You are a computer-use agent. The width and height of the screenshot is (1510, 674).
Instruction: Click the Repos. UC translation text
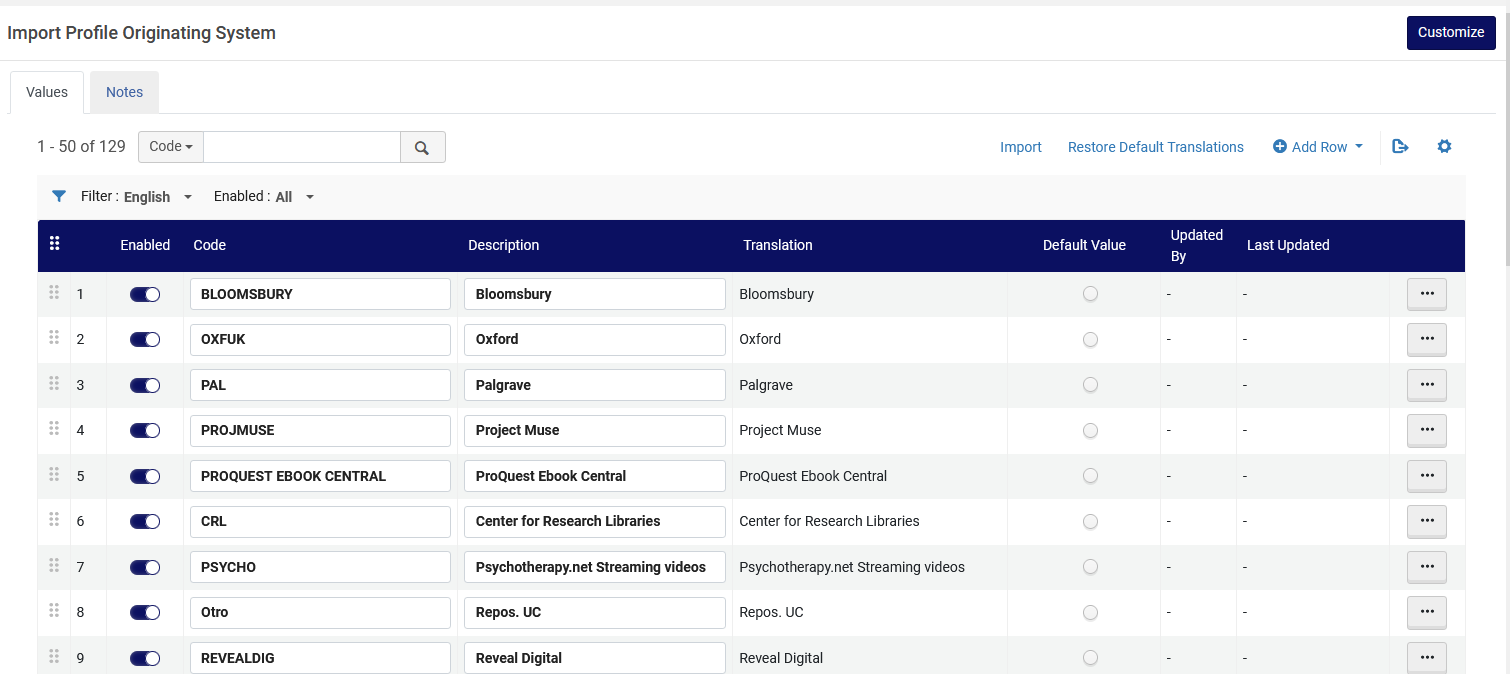(771, 612)
